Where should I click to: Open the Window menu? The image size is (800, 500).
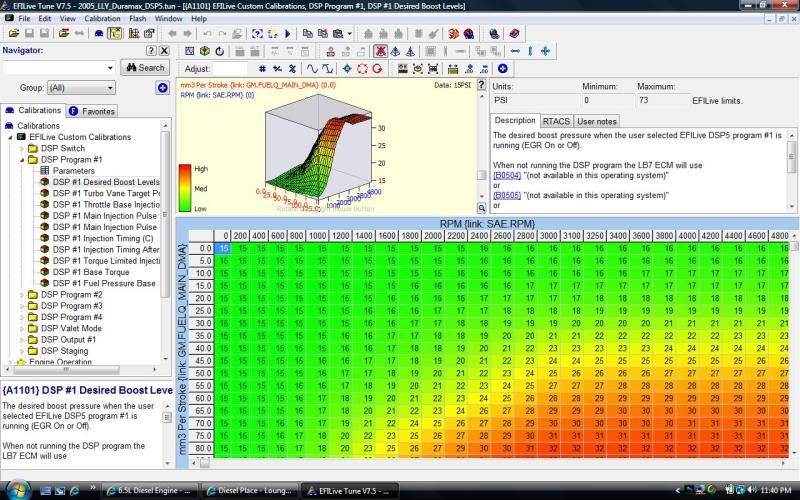tap(168, 19)
